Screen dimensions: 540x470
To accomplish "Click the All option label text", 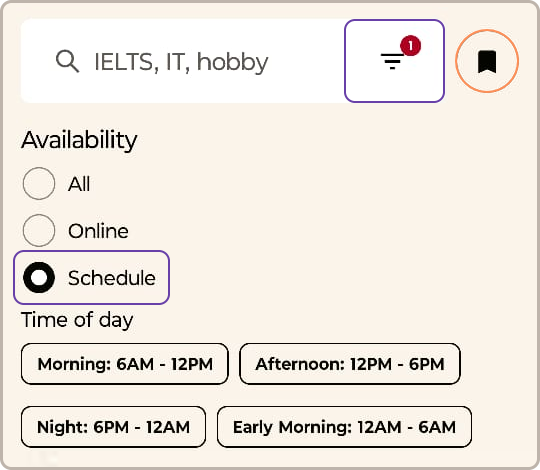I will (x=79, y=184).
